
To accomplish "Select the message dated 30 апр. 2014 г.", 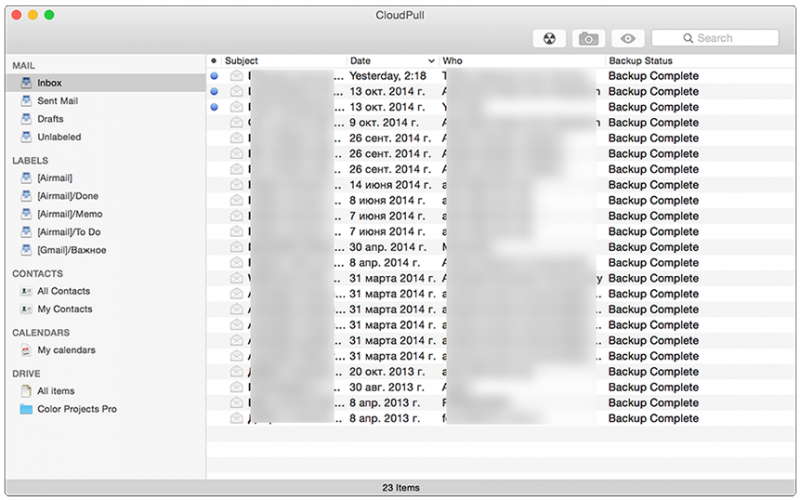I will [501, 247].
